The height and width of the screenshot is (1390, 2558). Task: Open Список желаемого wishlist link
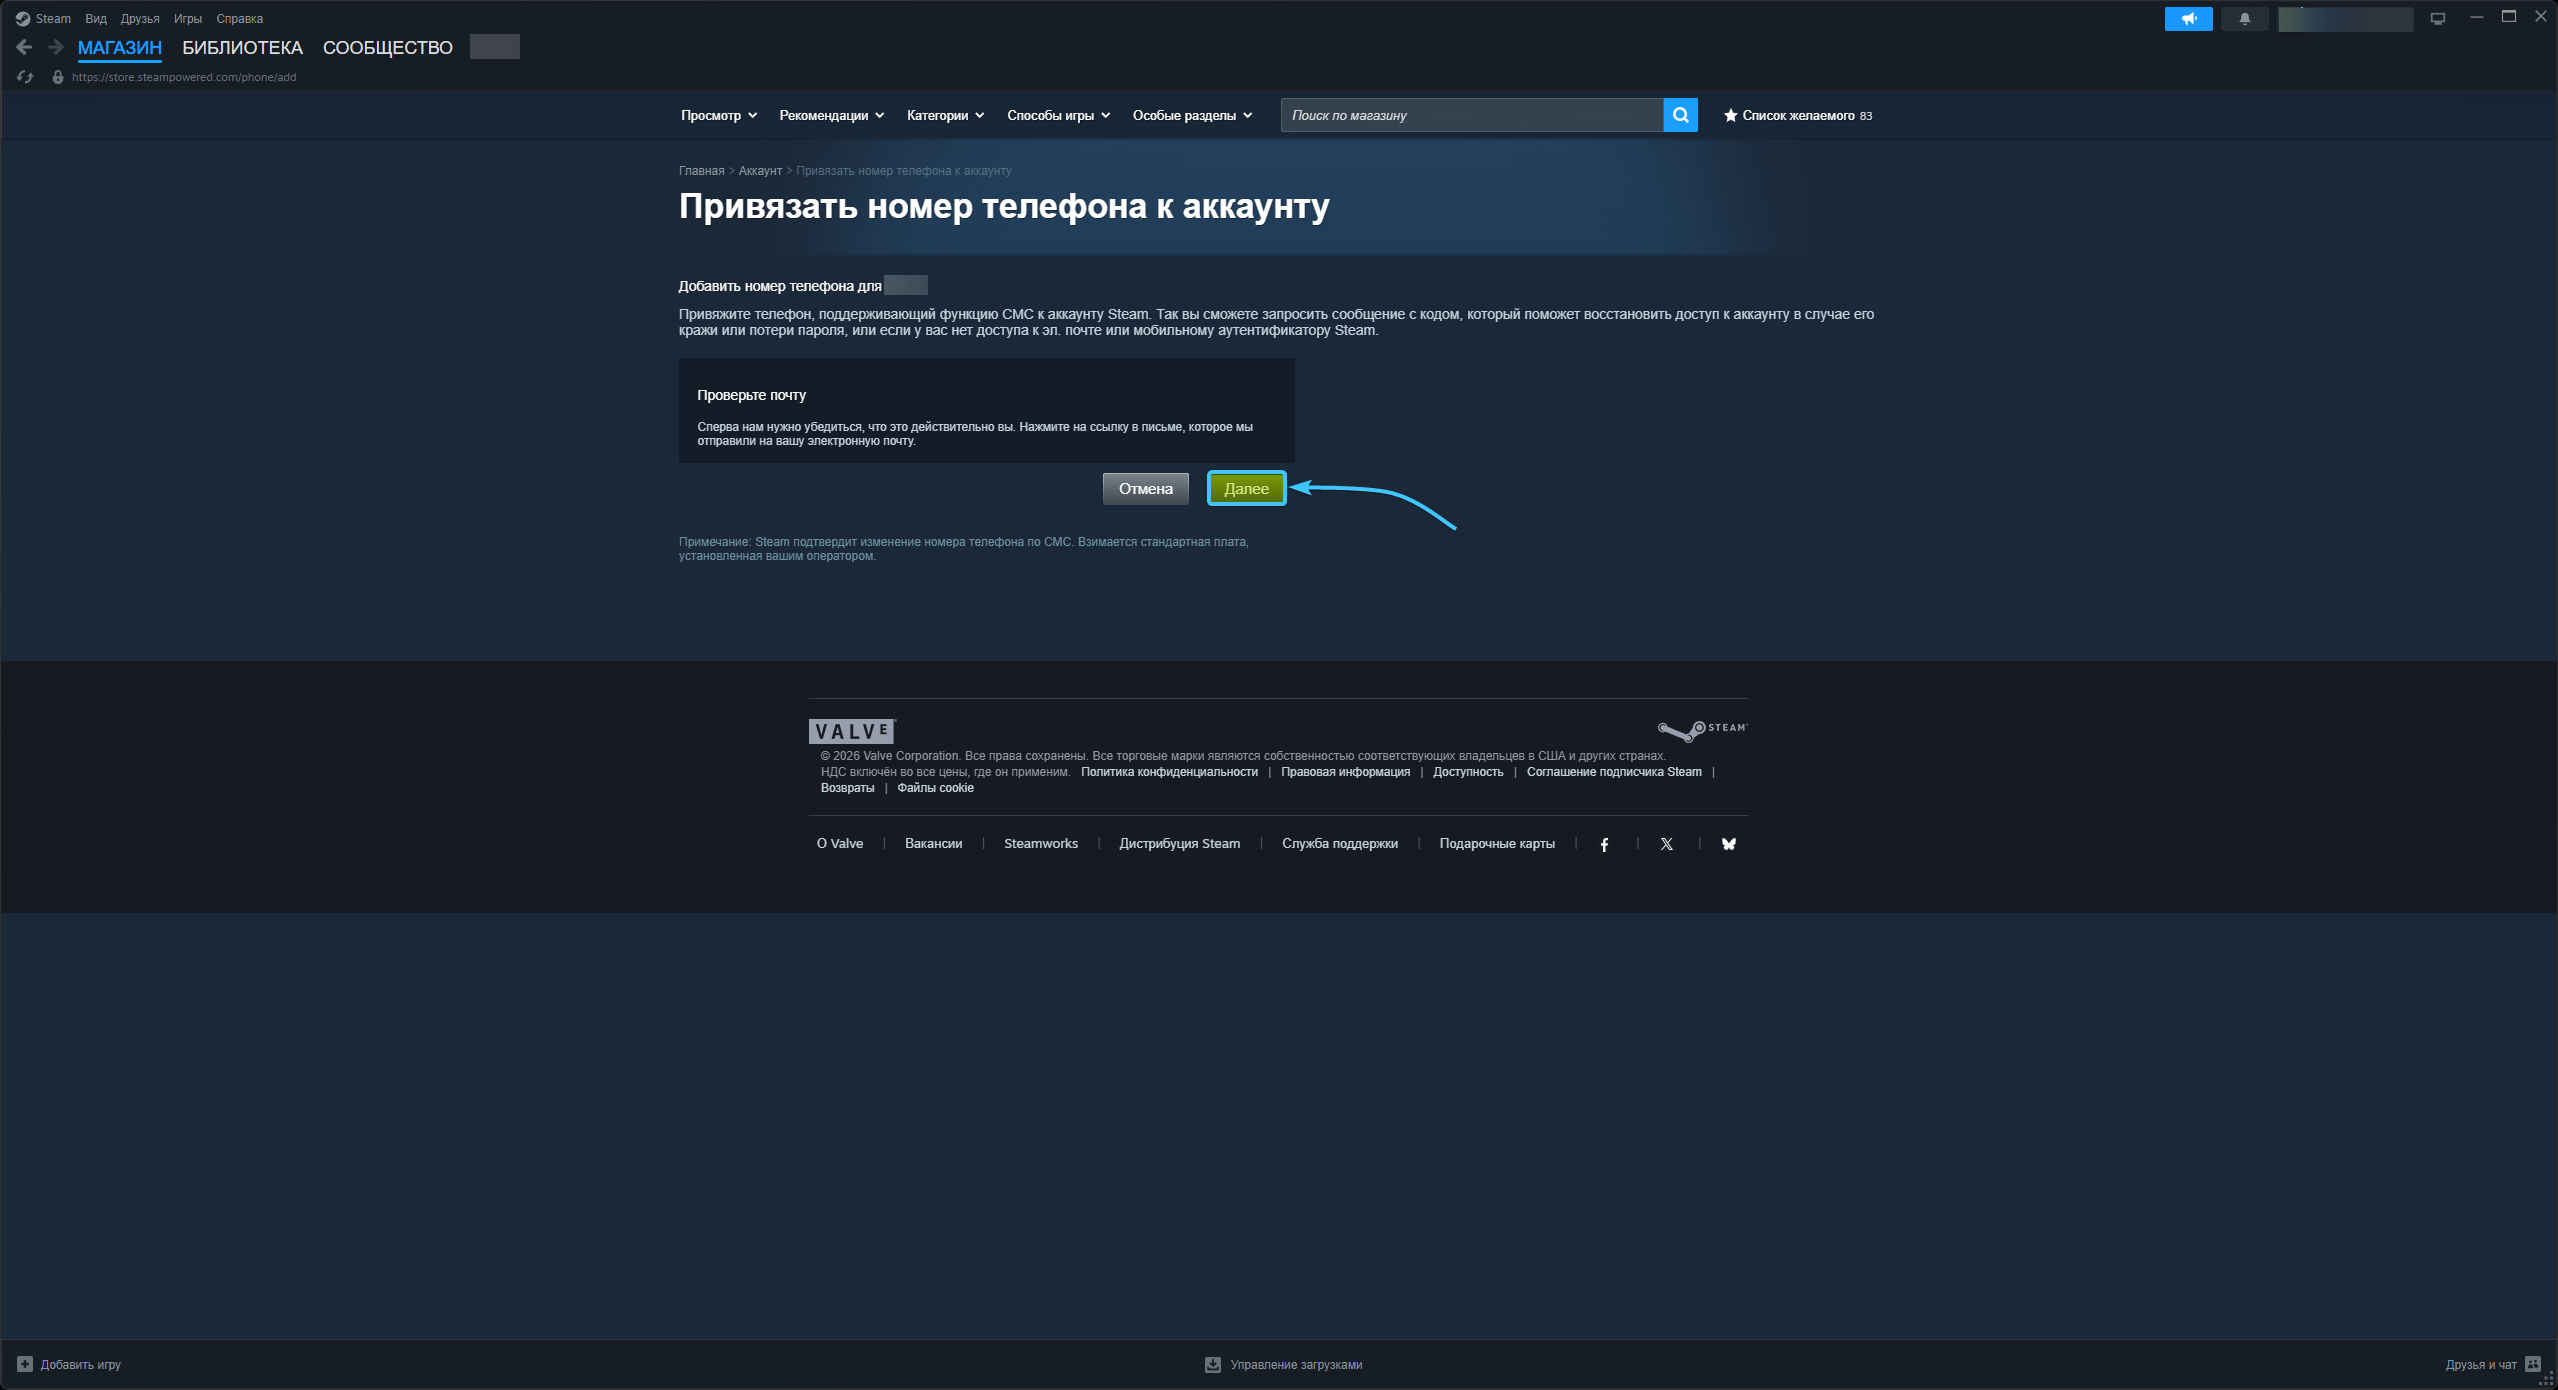click(1797, 115)
